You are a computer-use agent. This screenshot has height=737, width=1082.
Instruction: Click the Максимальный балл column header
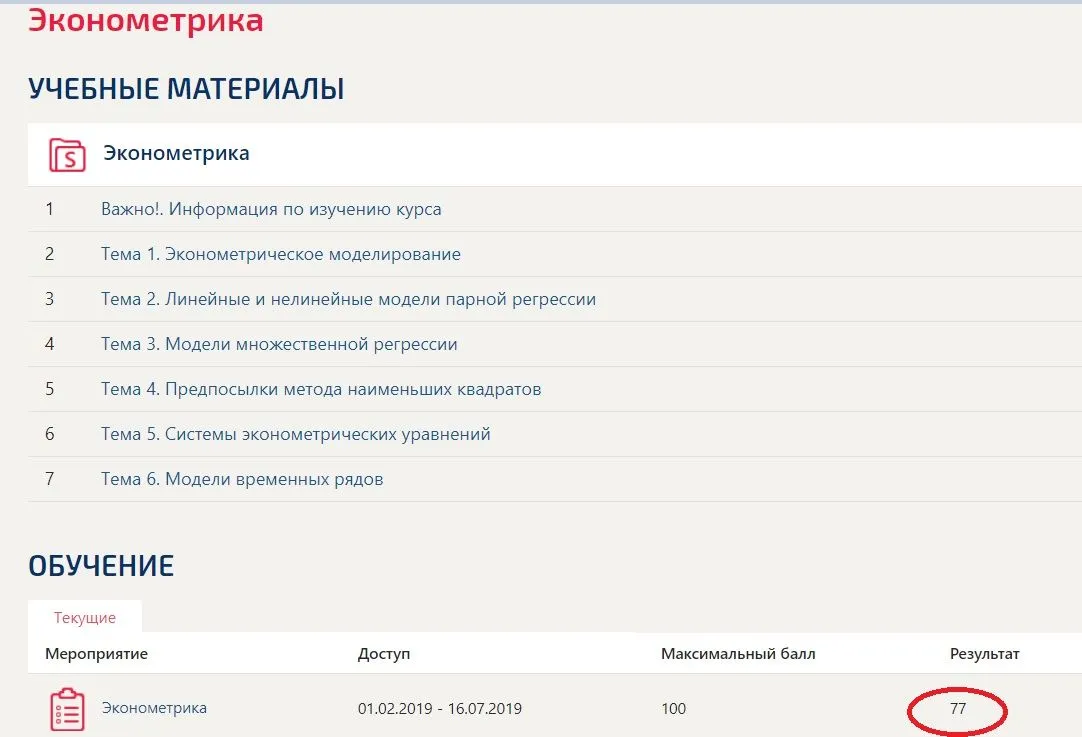(x=738, y=654)
